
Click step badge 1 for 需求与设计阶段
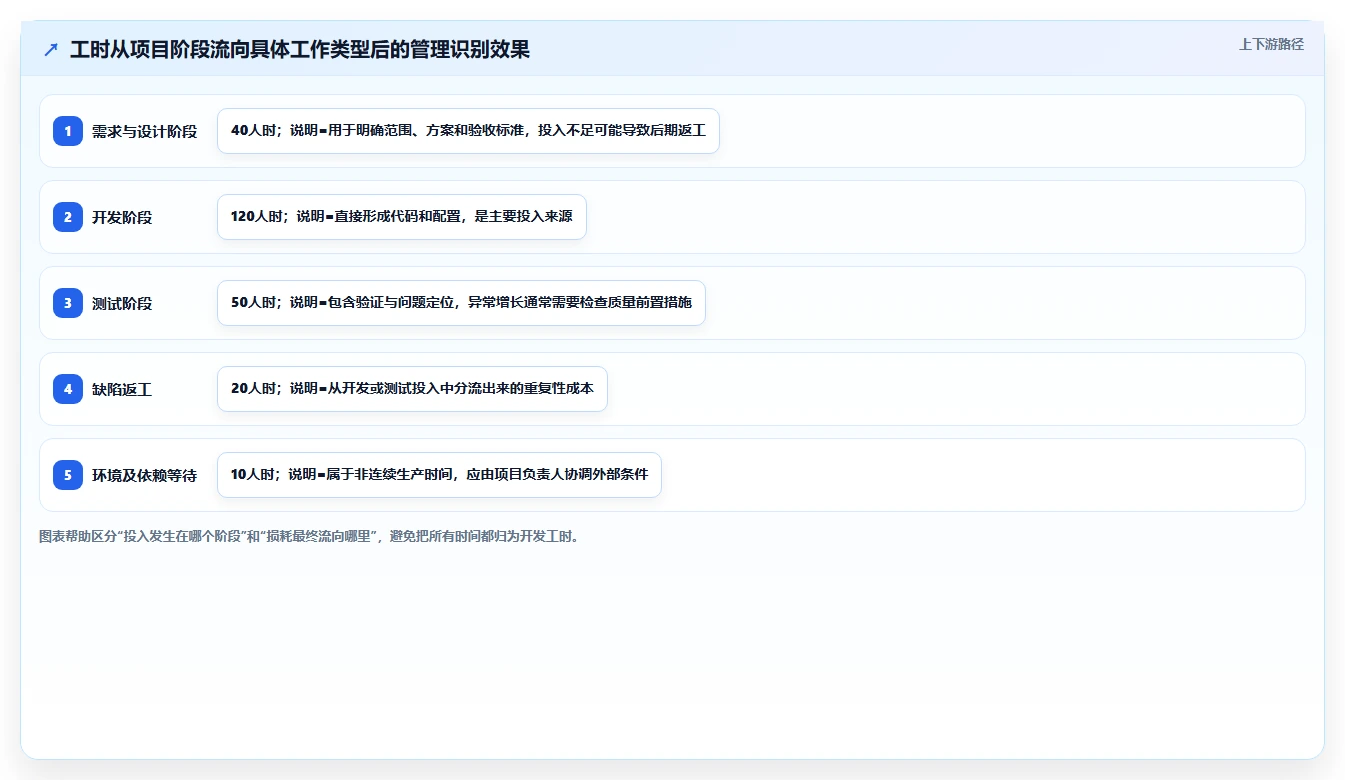point(68,131)
